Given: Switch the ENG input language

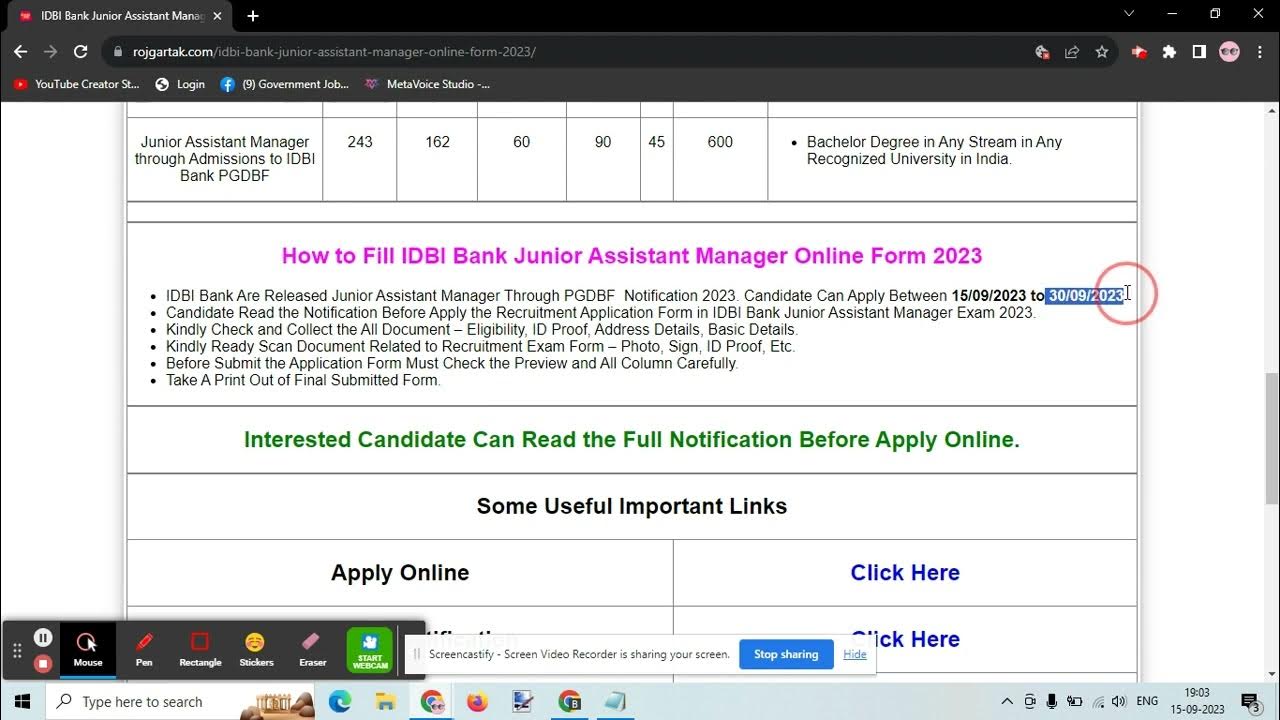Looking at the screenshot, I should (1147, 701).
